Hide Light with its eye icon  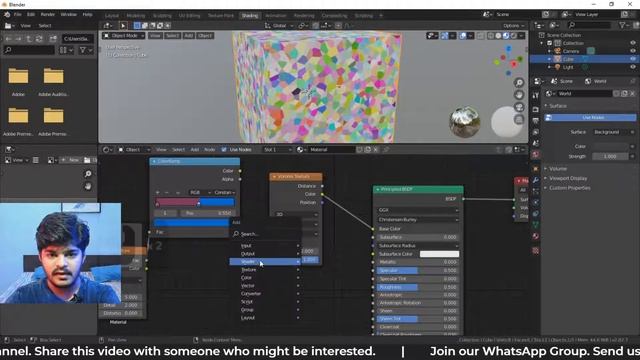(x=633, y=67)
